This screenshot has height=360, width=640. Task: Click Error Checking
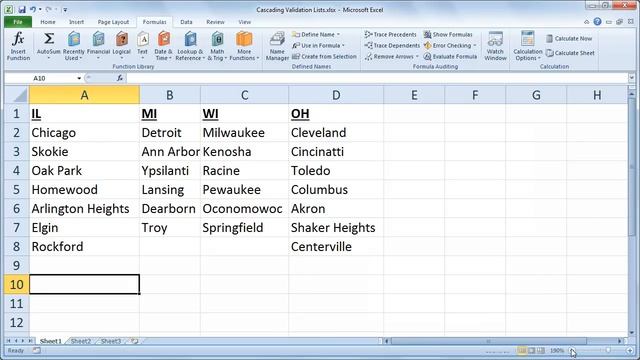[x=450, y=46]
